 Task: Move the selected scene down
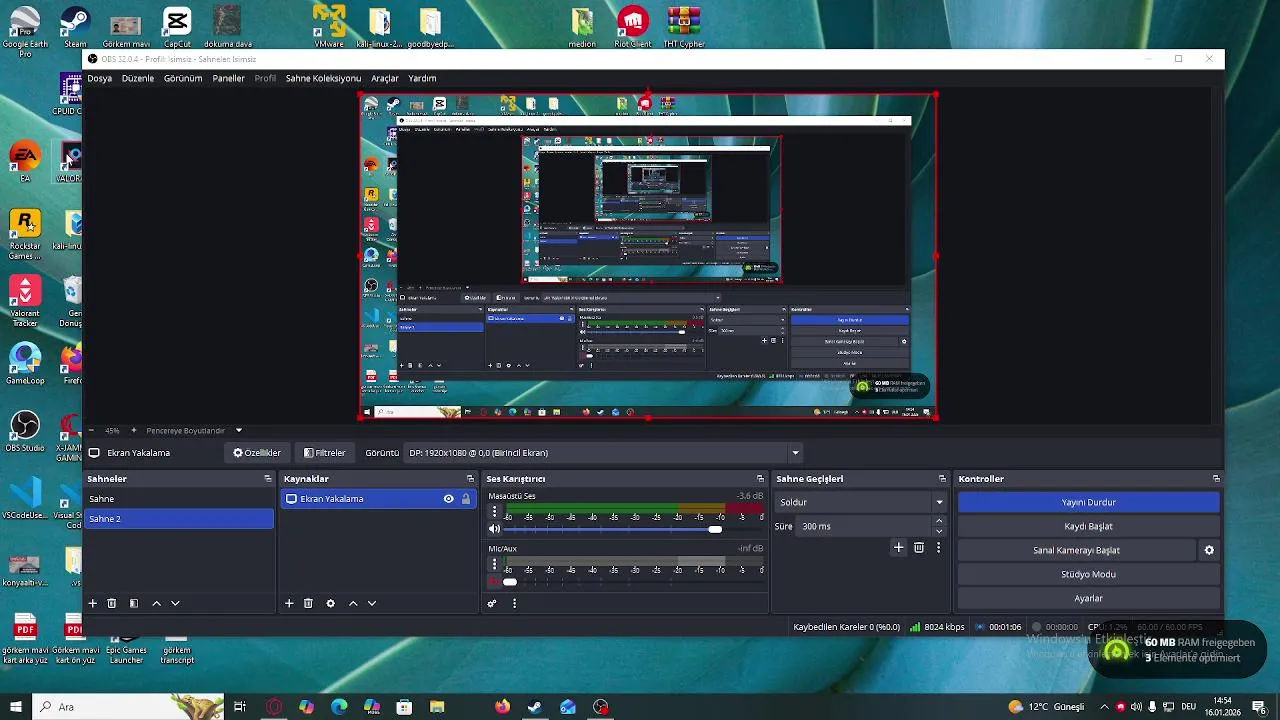[175, 603]
